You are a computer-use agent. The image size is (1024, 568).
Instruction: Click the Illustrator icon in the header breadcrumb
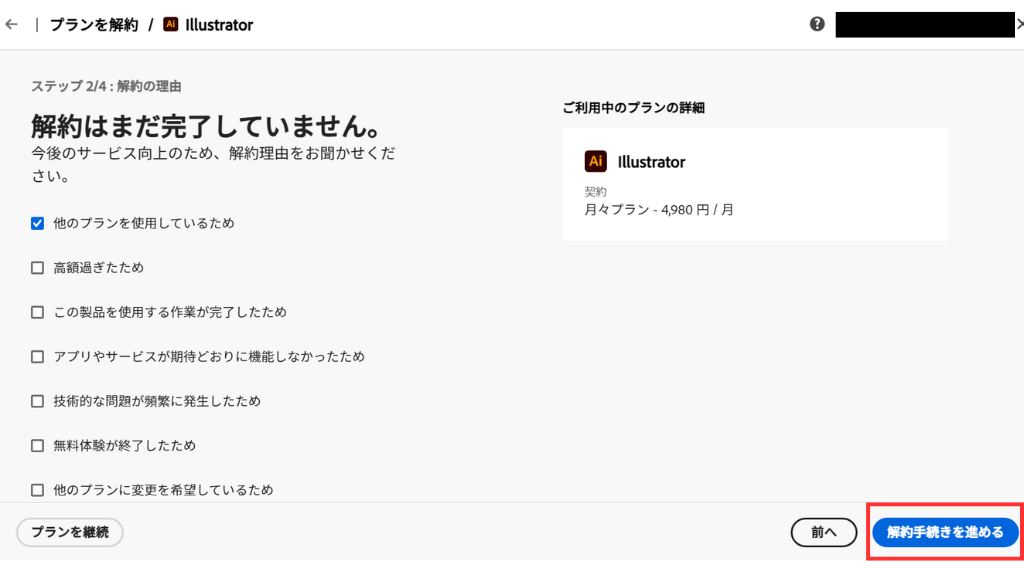[170, 25]
